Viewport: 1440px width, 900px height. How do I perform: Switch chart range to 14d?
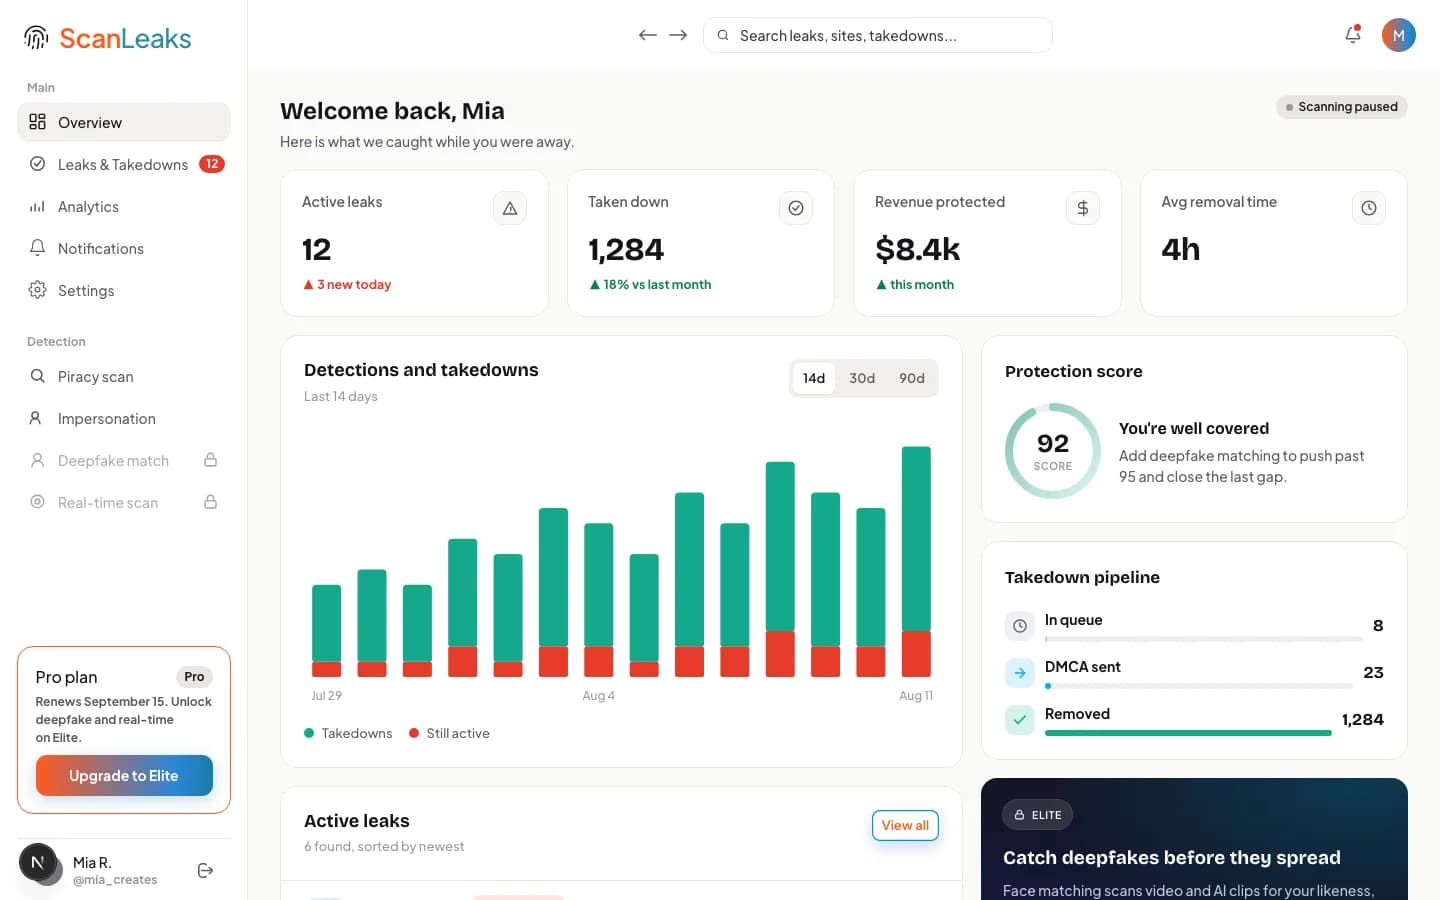(814, 378)
